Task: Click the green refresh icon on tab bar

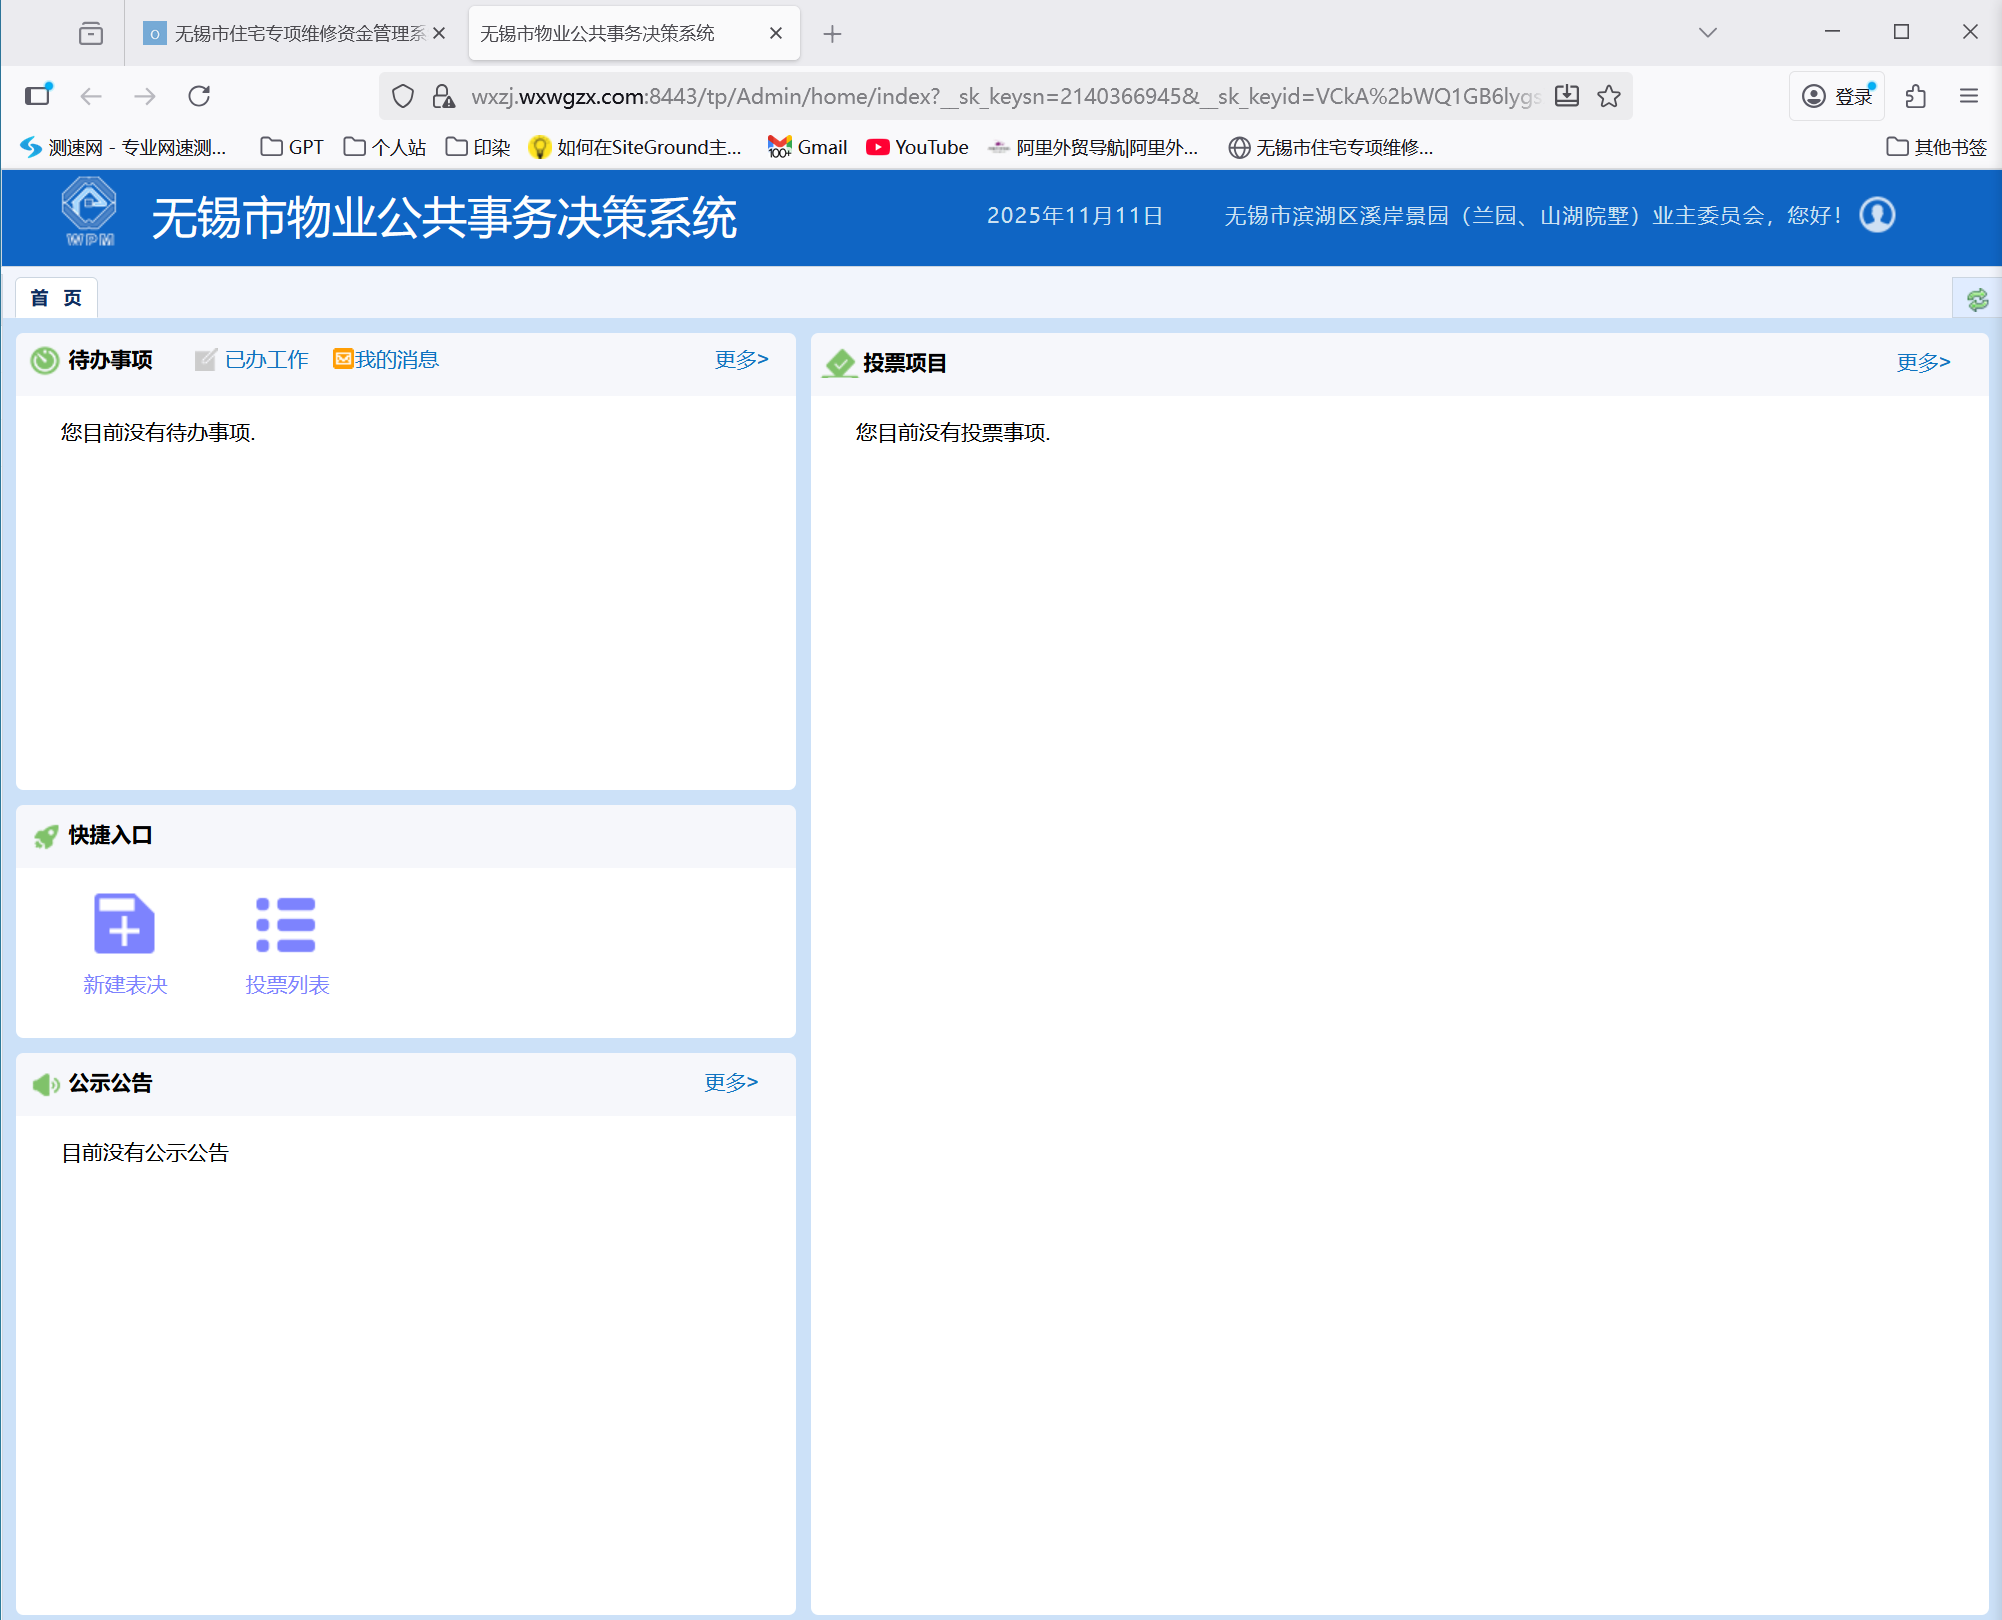Action: pyautogui.click(x=1977, y=299)
